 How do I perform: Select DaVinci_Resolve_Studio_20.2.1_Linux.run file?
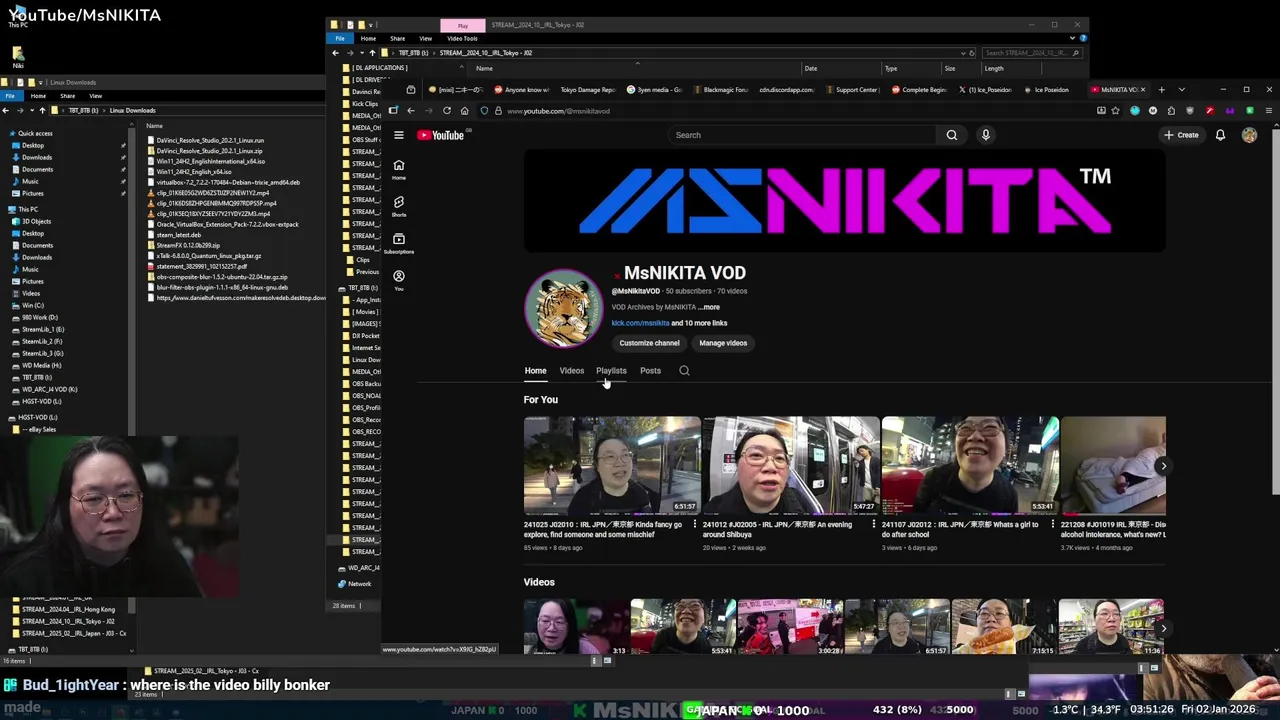210,140
